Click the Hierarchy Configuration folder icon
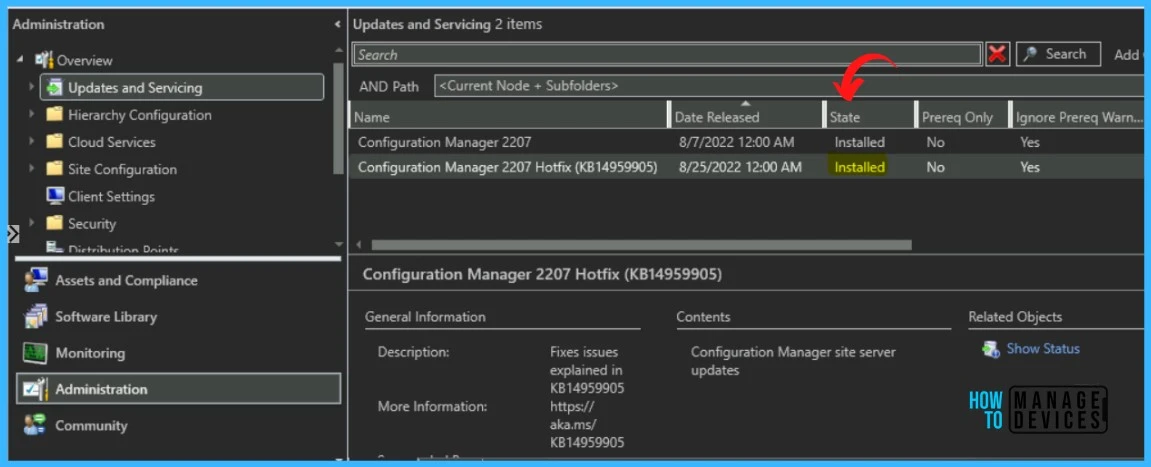Screen dimensions: 1151x467 (54, 115)
